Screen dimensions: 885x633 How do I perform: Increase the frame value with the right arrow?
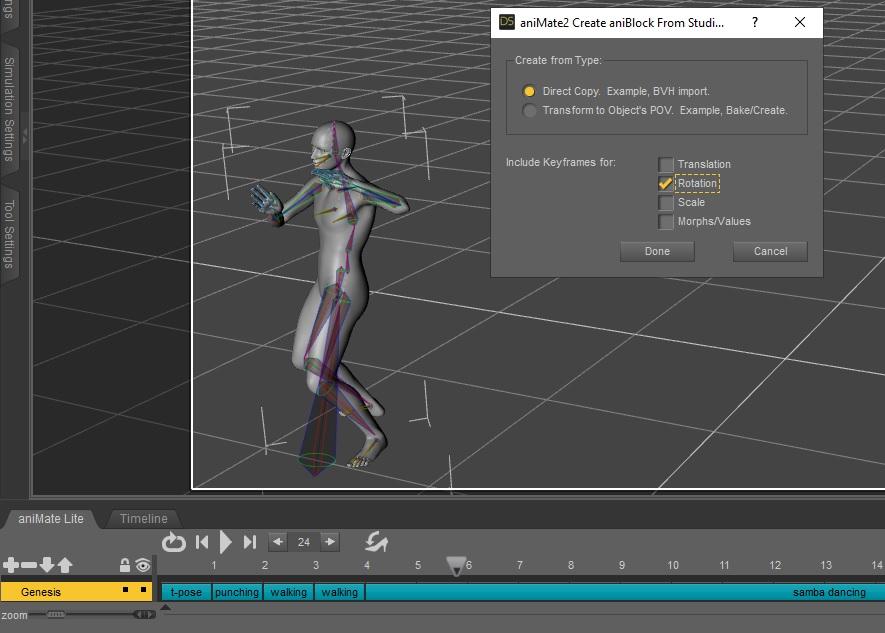click(x=329, y=542)
